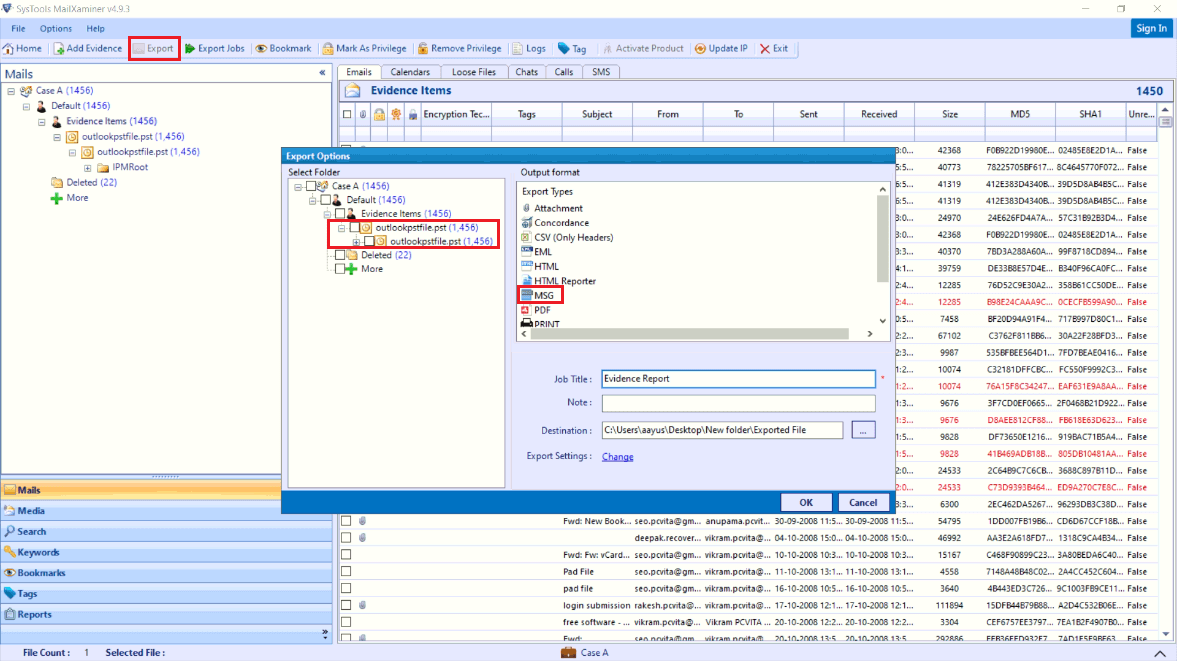This screenshot has width=1177, height=661.
Task: Open Logs from the toolbar
Action: [x=528, y=48]
